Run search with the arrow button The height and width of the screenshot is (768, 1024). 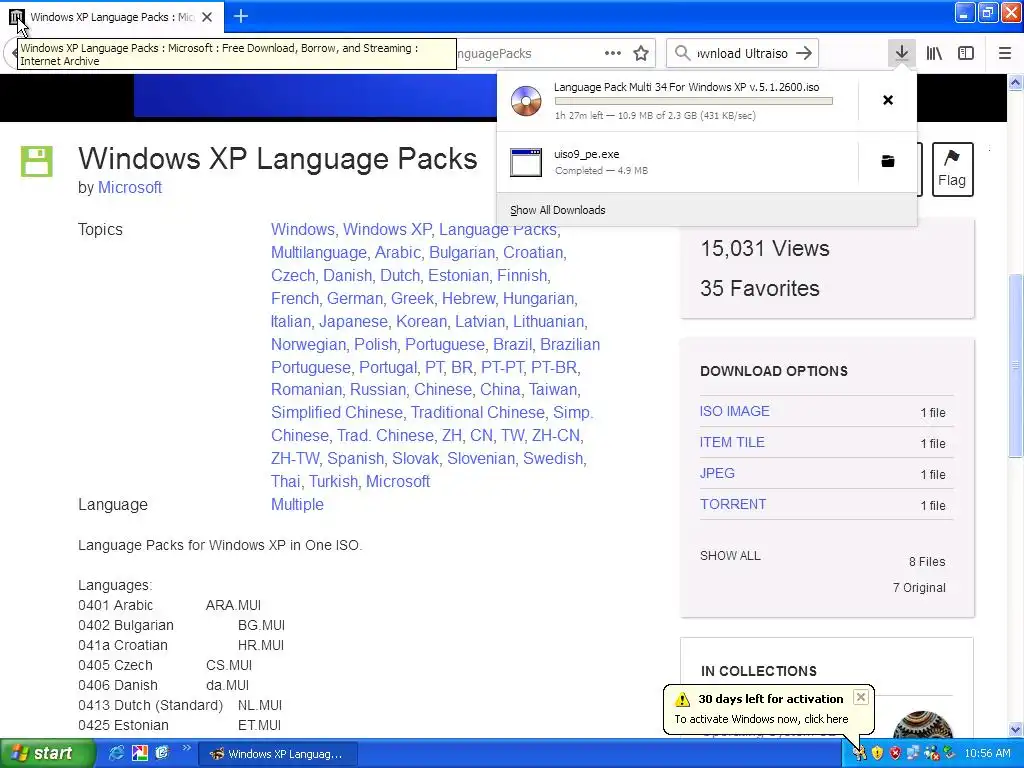pyautogui.click(x=804, y=54)
